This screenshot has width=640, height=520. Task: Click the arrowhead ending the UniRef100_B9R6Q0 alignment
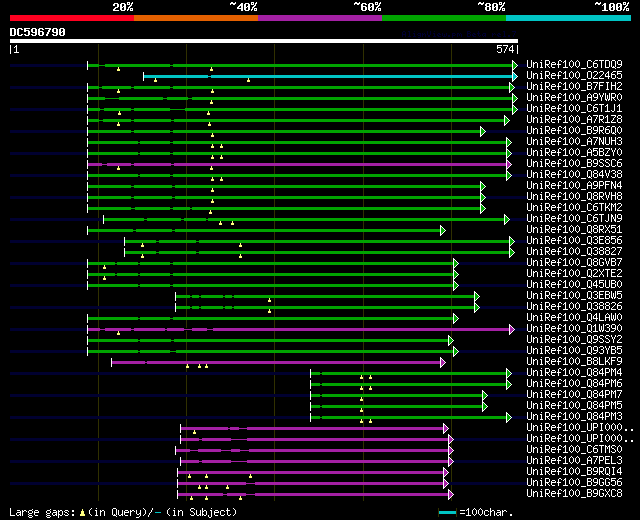tap(483, 131)
